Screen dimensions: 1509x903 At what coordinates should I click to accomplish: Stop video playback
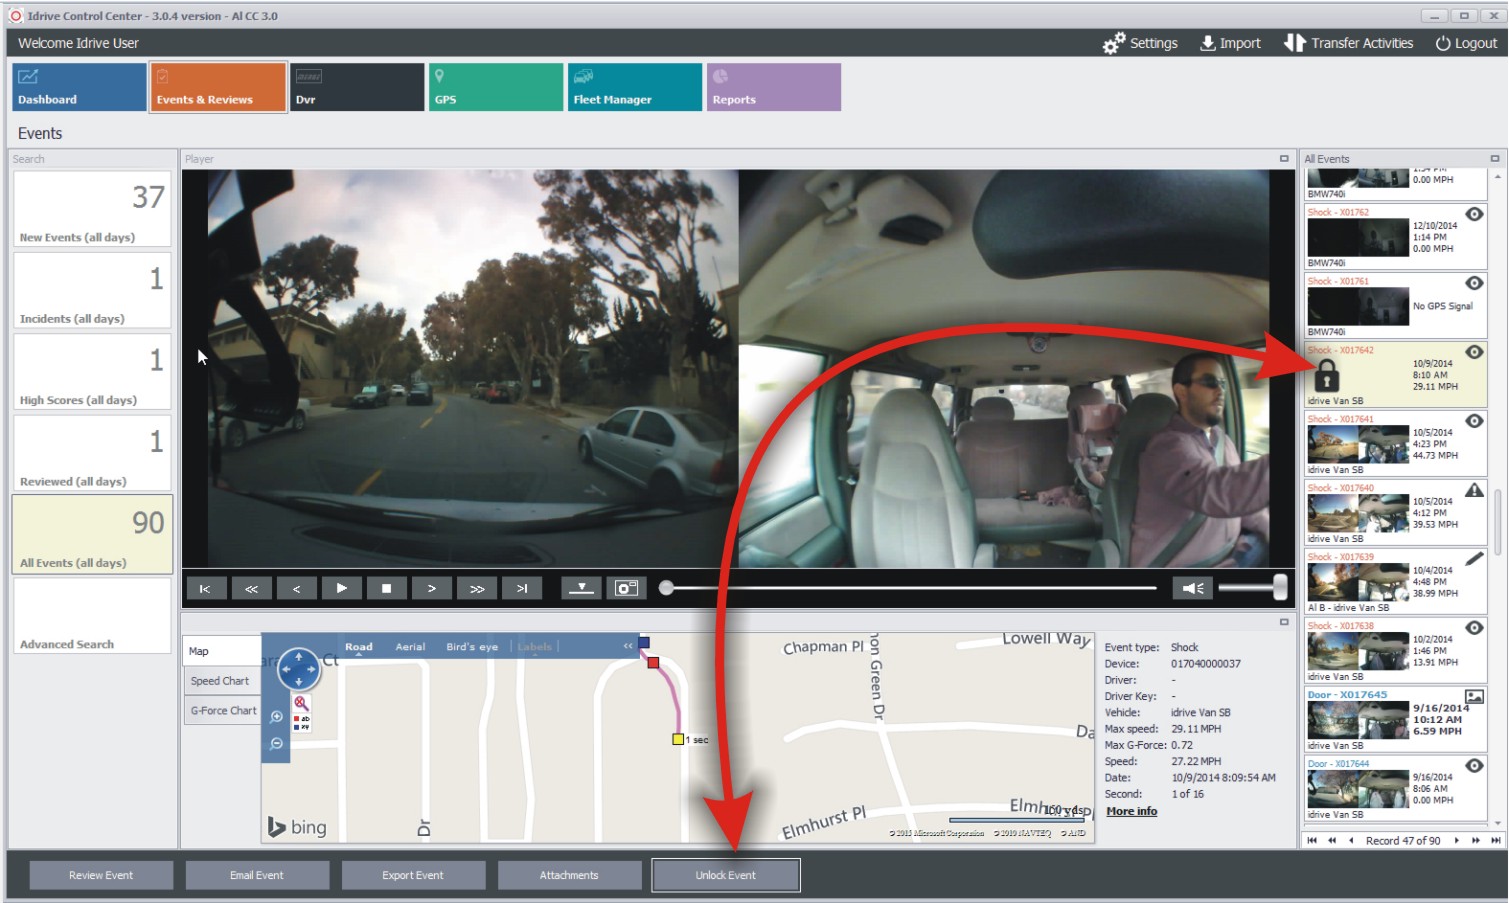[386, 588]
